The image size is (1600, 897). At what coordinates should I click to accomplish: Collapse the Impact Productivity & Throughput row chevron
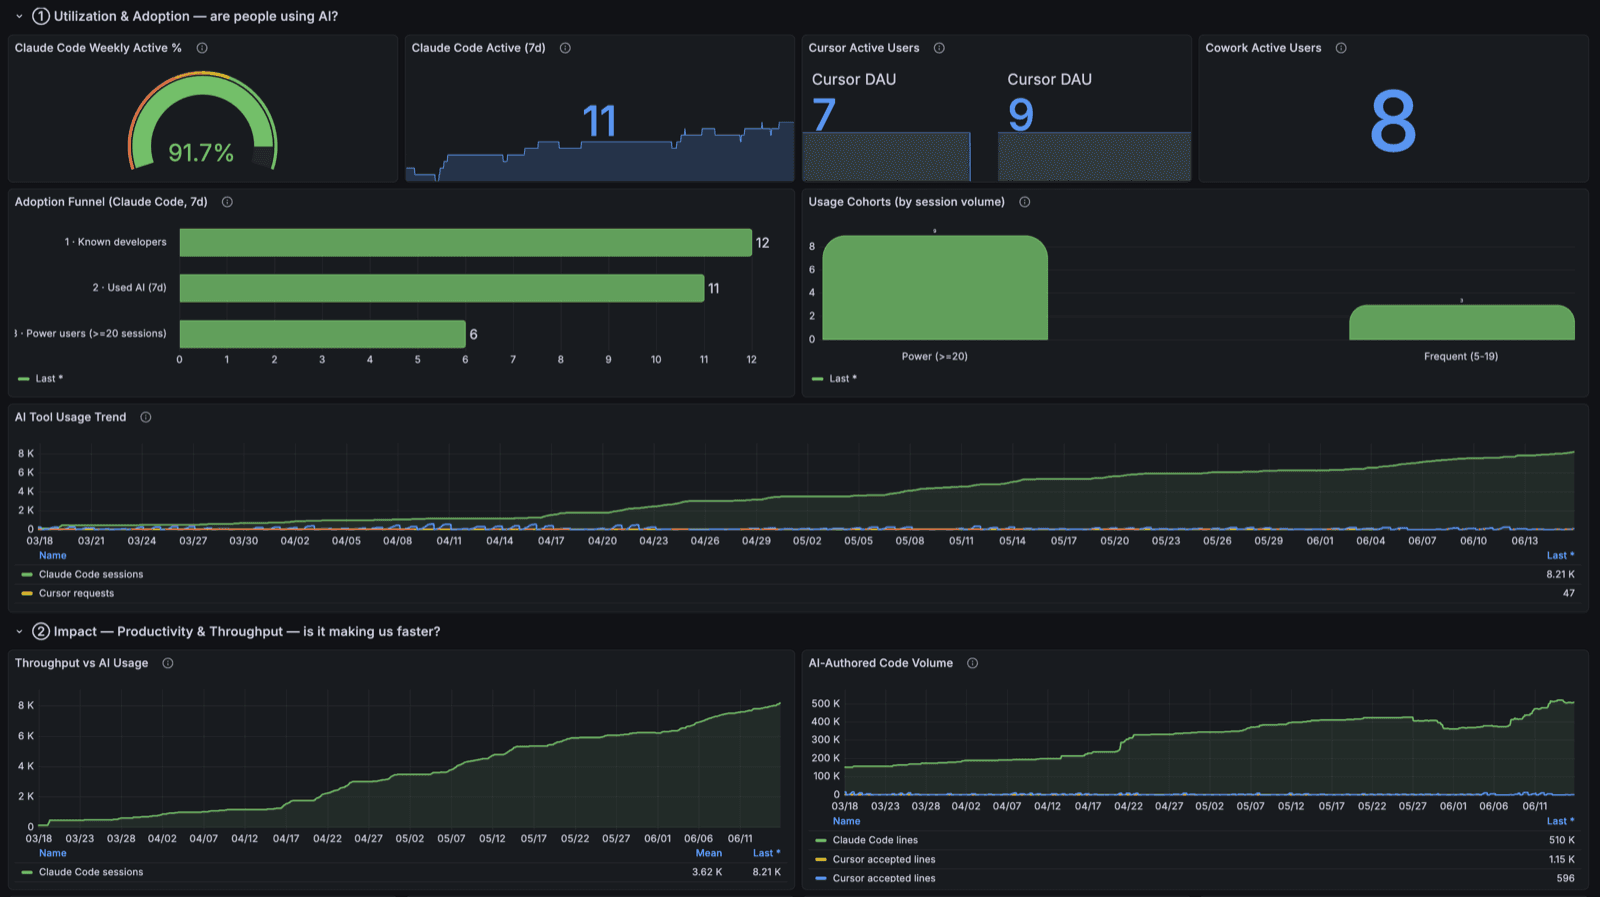pyautogui.click(x=19, y=632)
